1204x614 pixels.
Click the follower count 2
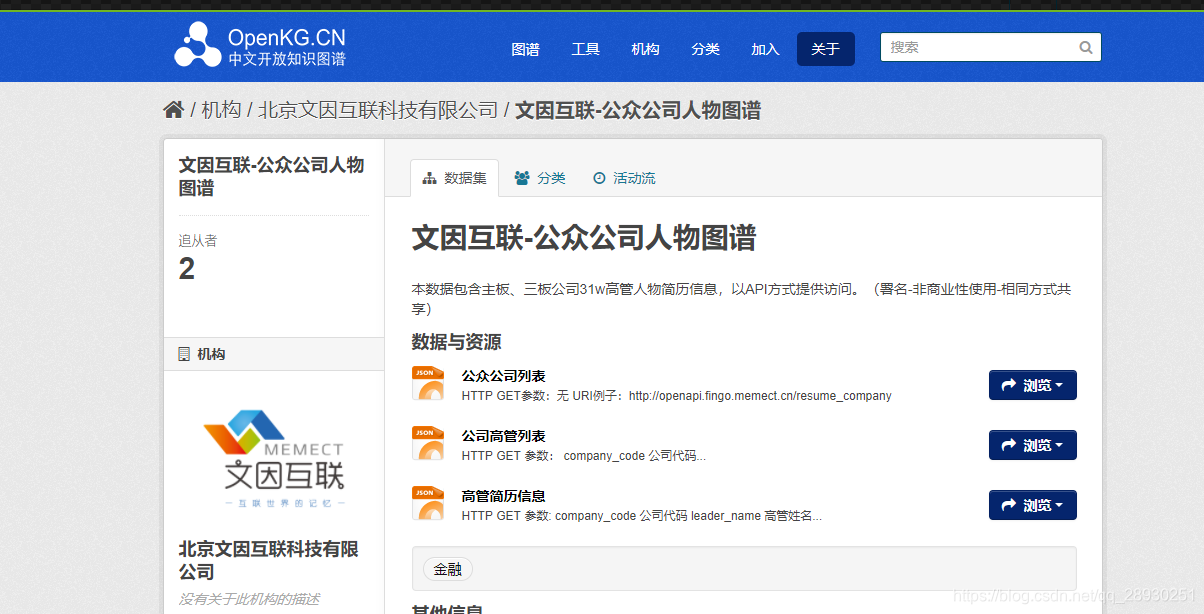[x=187, y=268]
